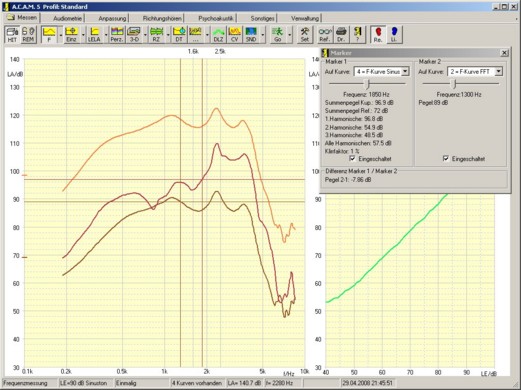Uncheck Eingeschaltet under Marker 2
Screen dimensions: 521x390
[446, 159]
